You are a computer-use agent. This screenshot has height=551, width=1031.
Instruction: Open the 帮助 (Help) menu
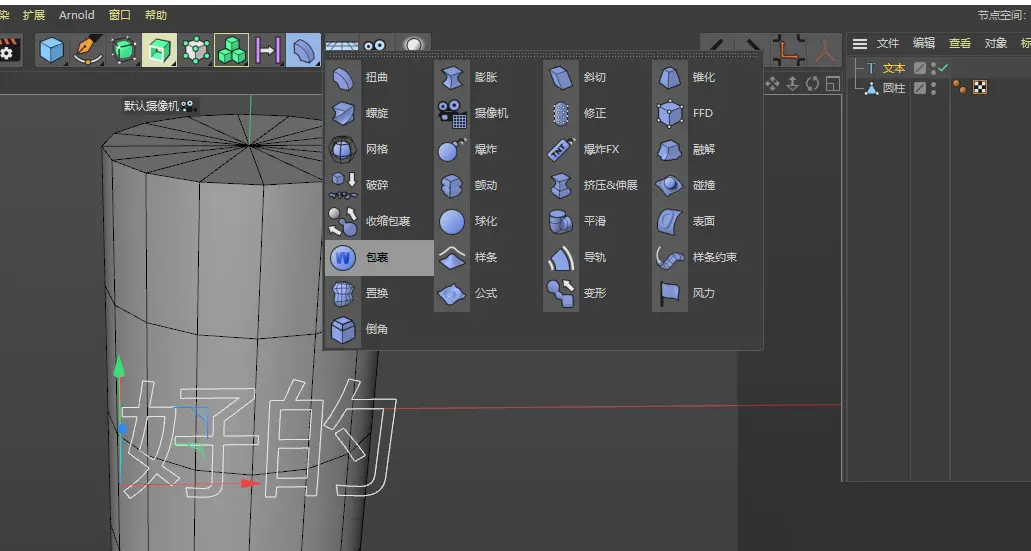pos(156,15)
